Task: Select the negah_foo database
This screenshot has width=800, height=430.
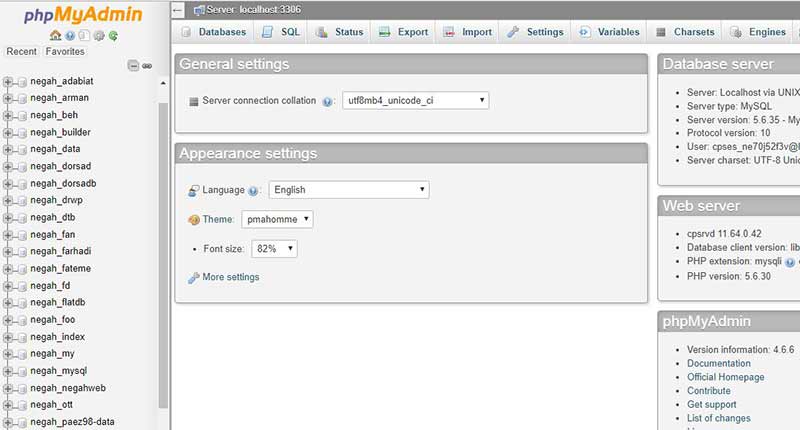Action: [53, 319]
